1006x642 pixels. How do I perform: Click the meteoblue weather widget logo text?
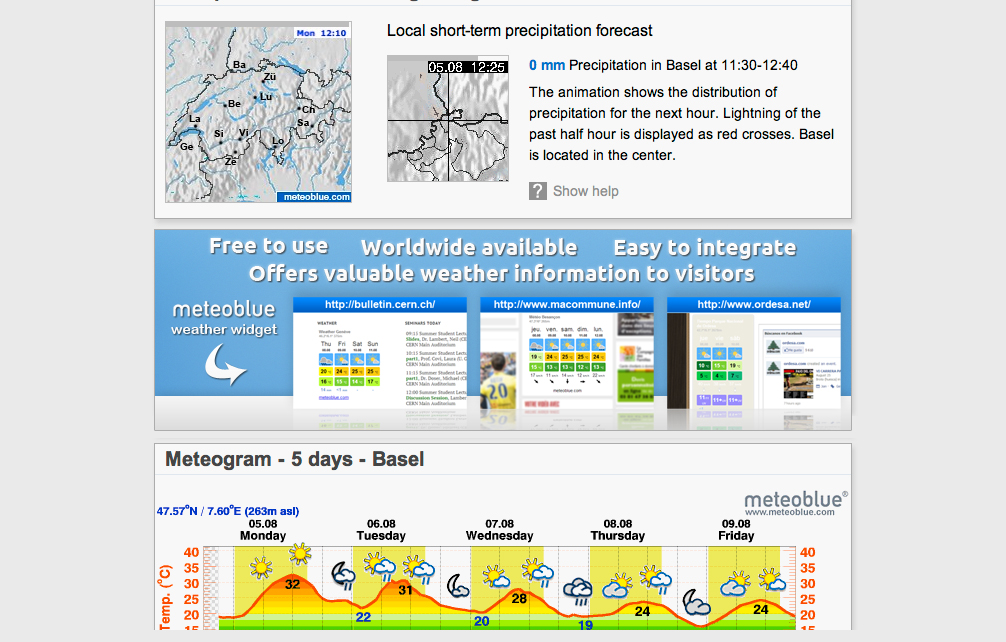pyautogui.click(x=224, y=317)
